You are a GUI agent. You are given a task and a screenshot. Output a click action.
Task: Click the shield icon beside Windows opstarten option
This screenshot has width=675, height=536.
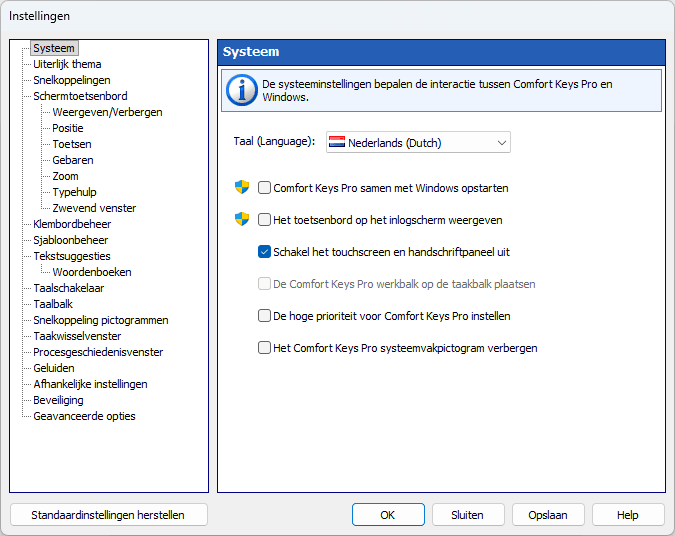tap(242, 187)
